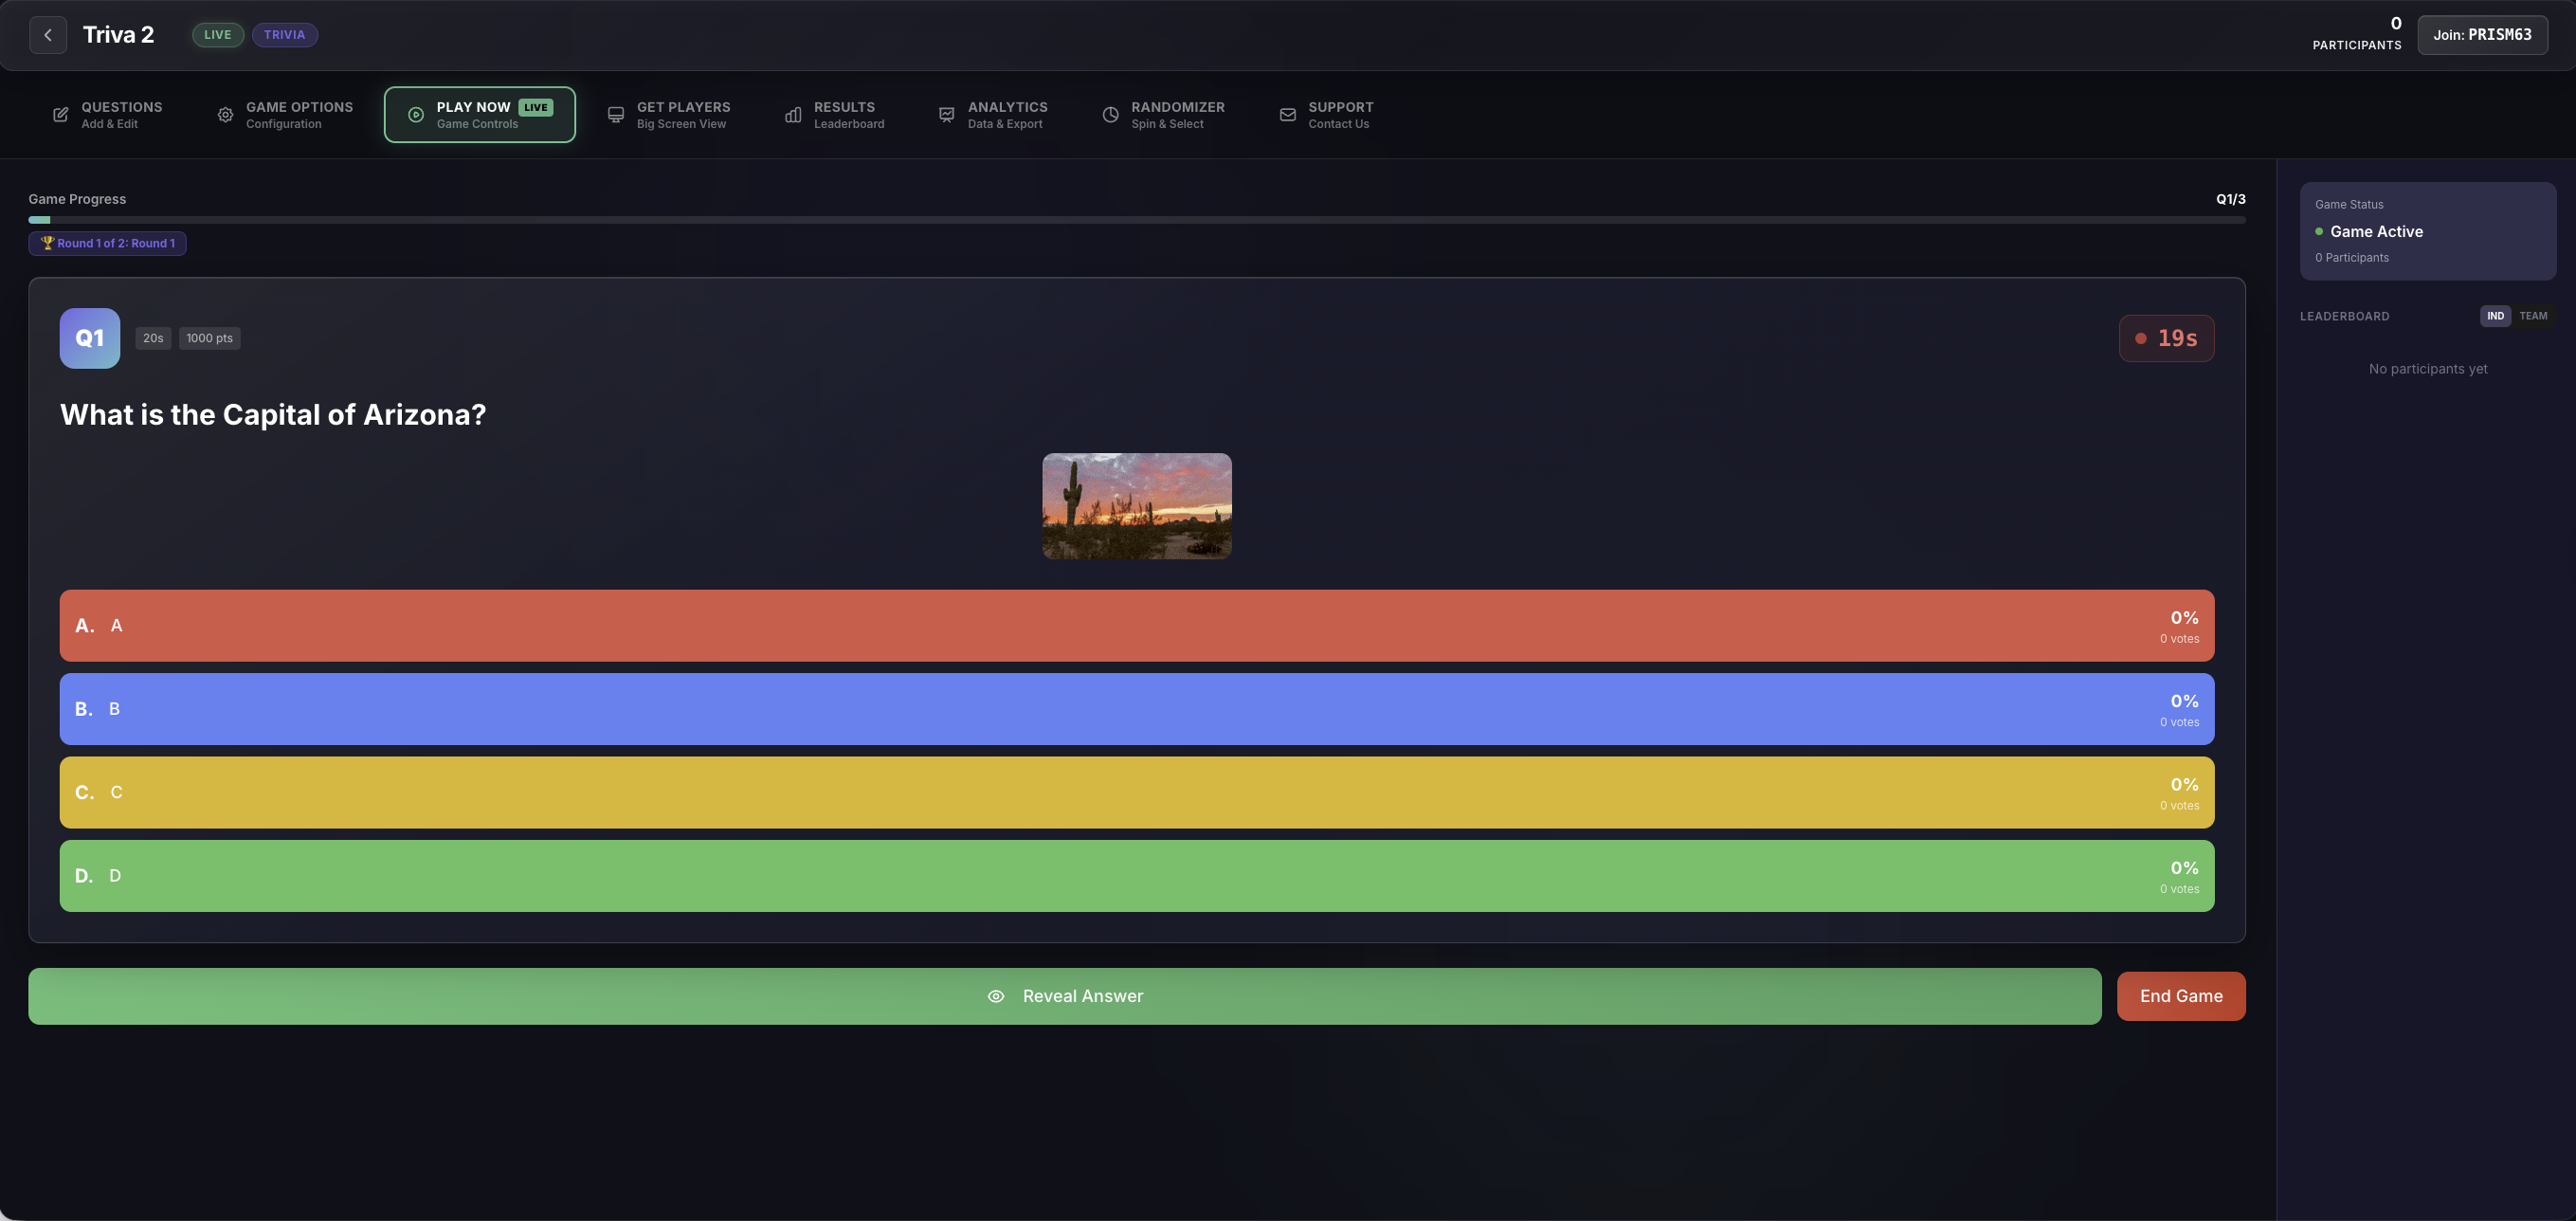2576x1221 pixels.
Task: Switch leaderboard to TEAM view
Action: point(2533,316)
